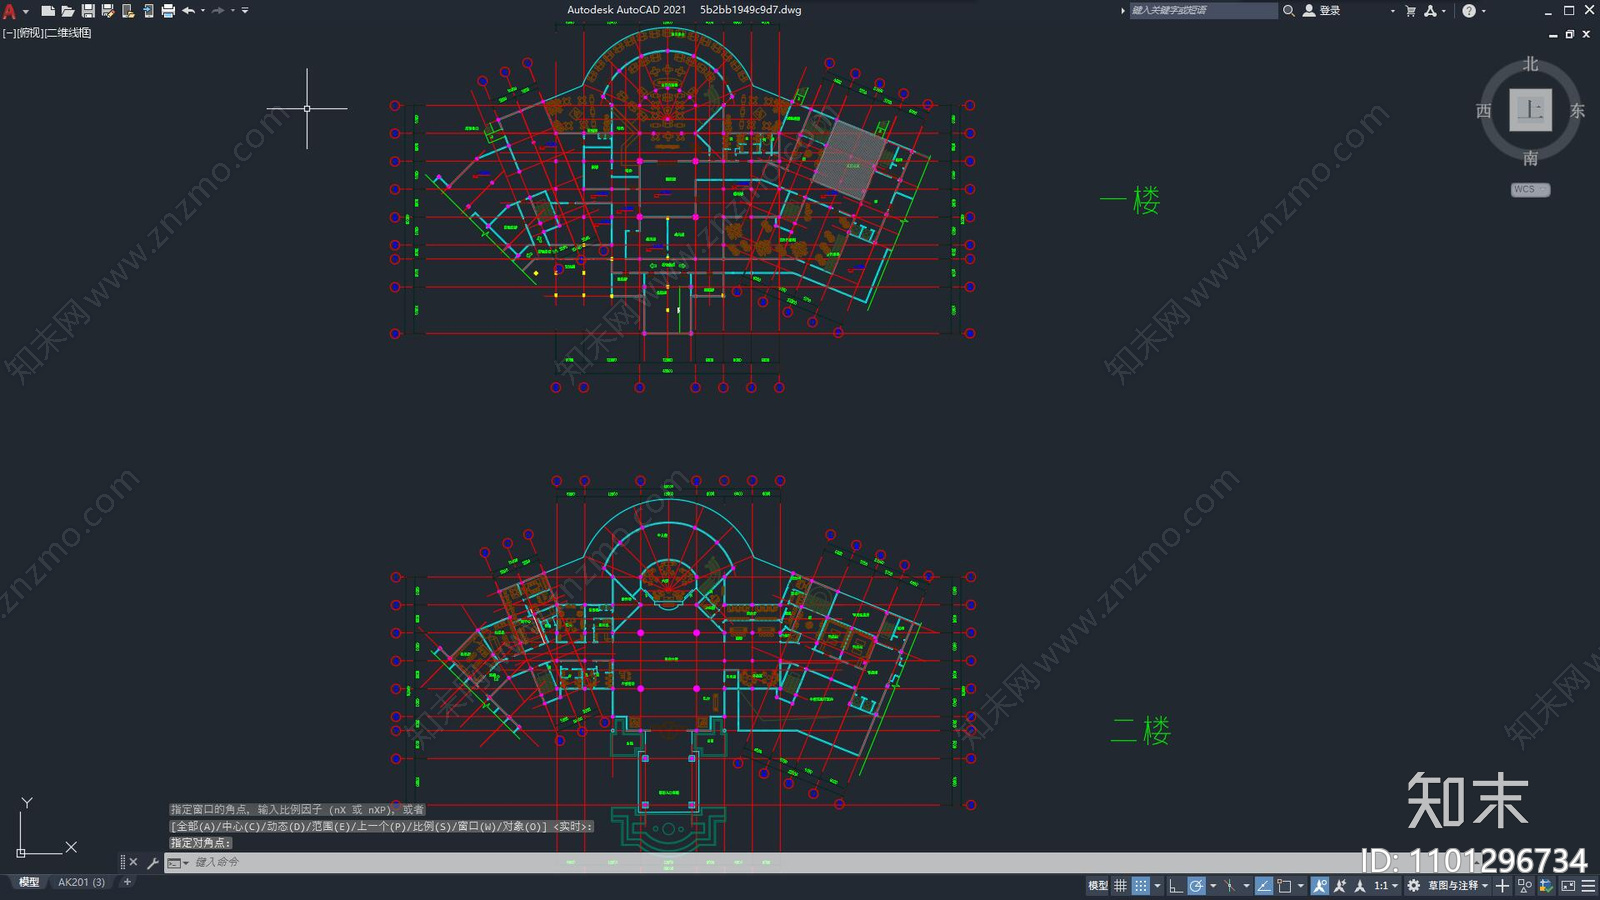
Task: Toggle 2D object snap
Action: [1284, 886]
